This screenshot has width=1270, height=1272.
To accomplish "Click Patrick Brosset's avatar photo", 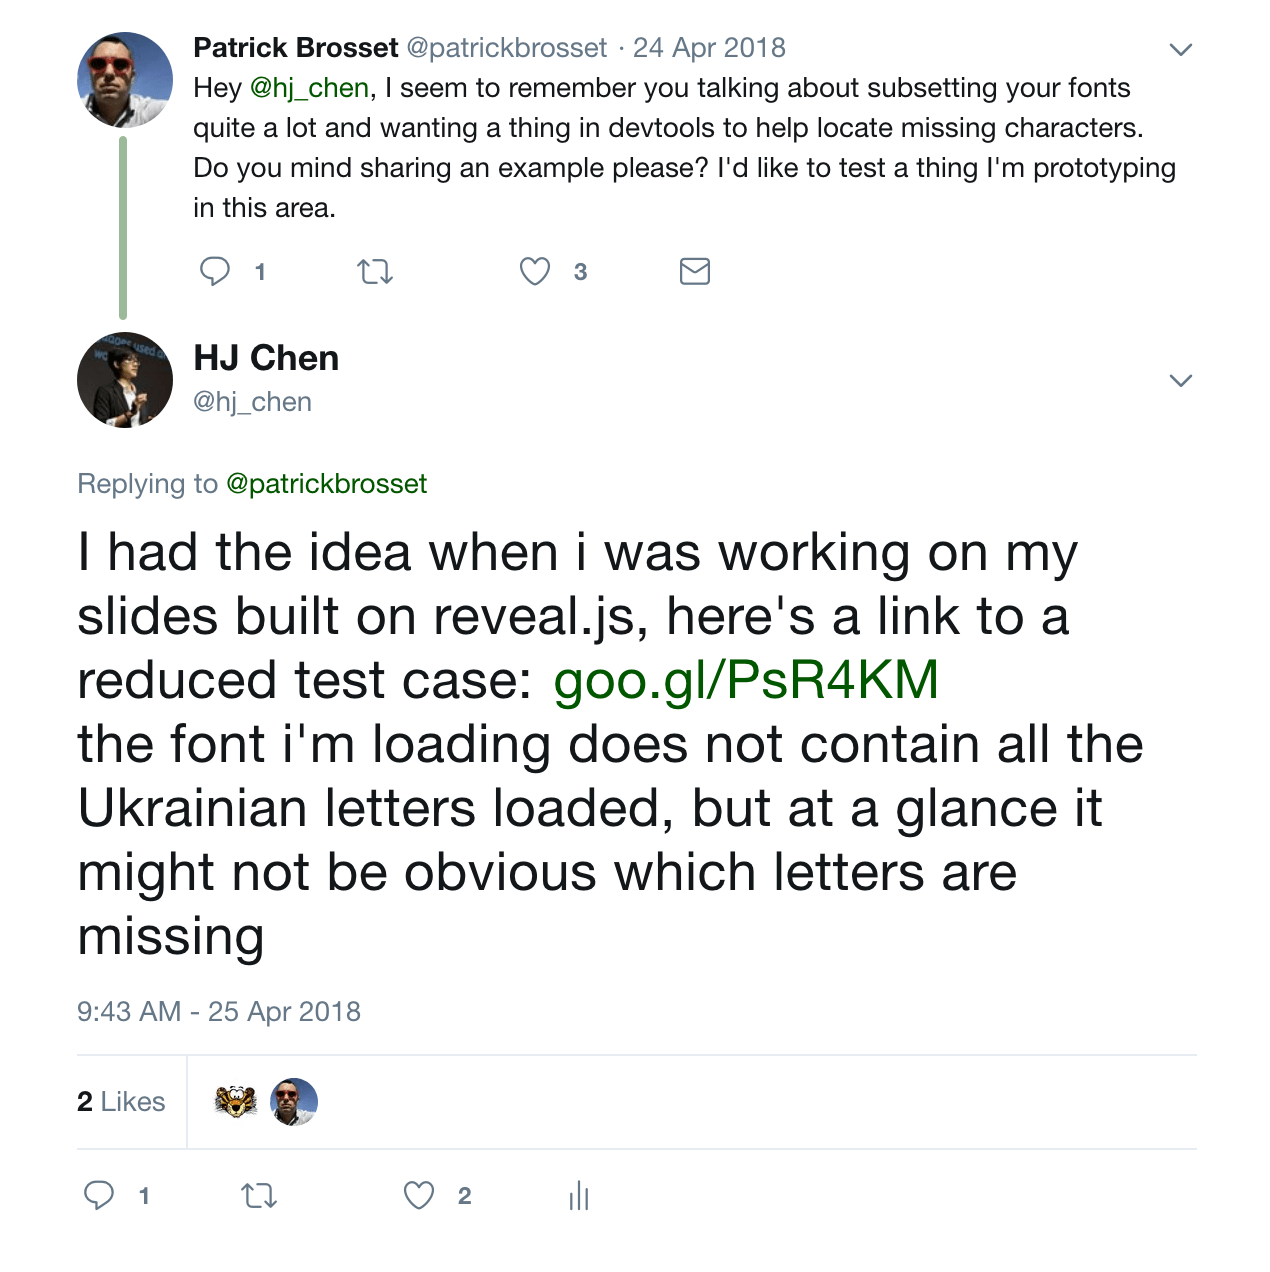I will (125, 80).
